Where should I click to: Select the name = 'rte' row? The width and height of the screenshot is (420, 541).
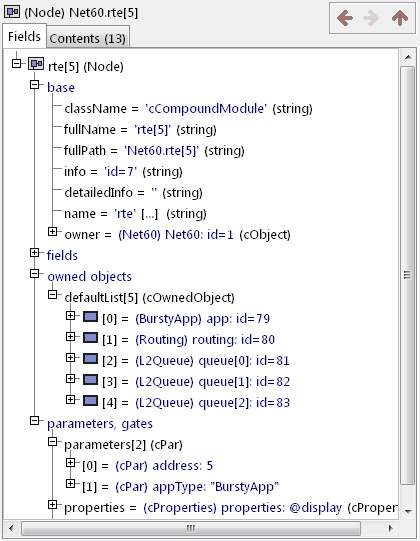135,214
